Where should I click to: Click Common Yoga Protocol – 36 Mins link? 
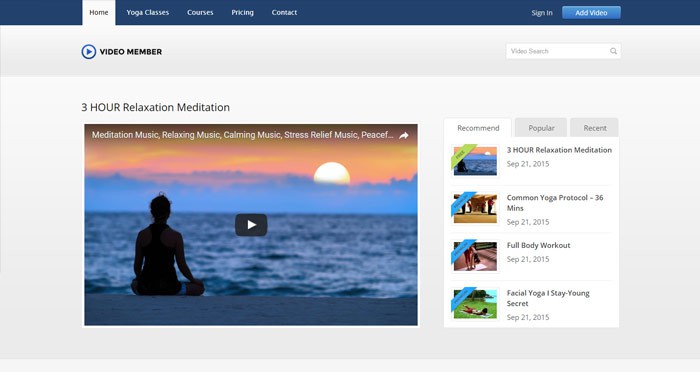click(555, 203)
